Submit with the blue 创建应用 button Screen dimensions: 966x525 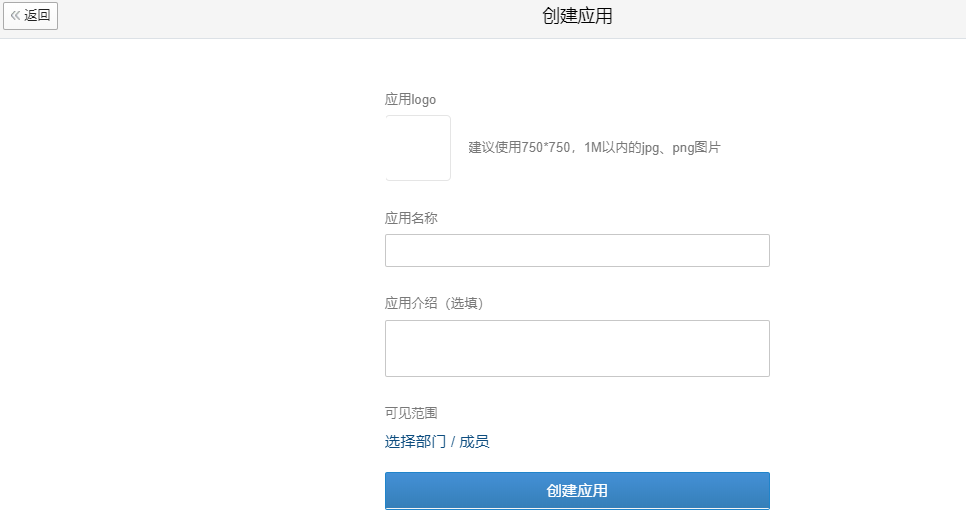(x=577, y=490)
